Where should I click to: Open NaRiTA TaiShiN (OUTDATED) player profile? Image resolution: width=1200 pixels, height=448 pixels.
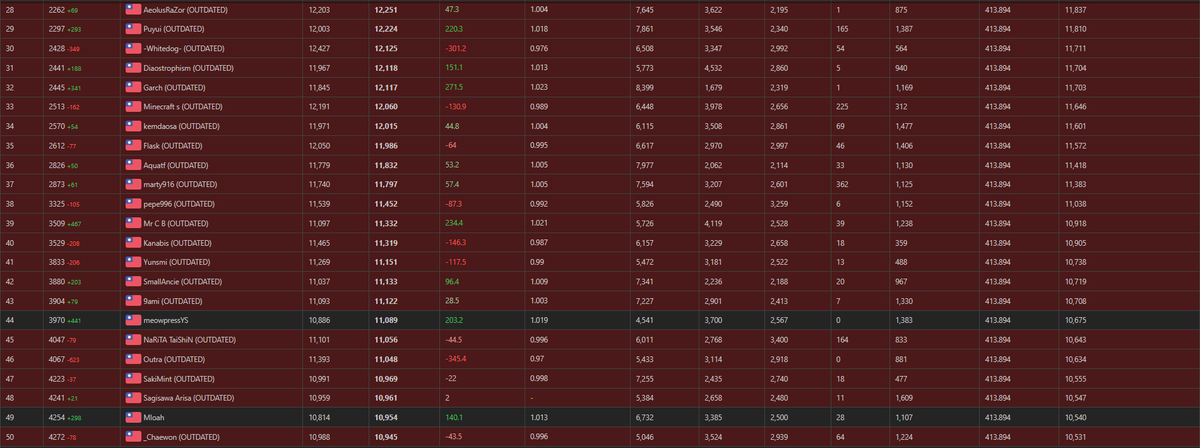pyautogui.click(x=190, y=340)
